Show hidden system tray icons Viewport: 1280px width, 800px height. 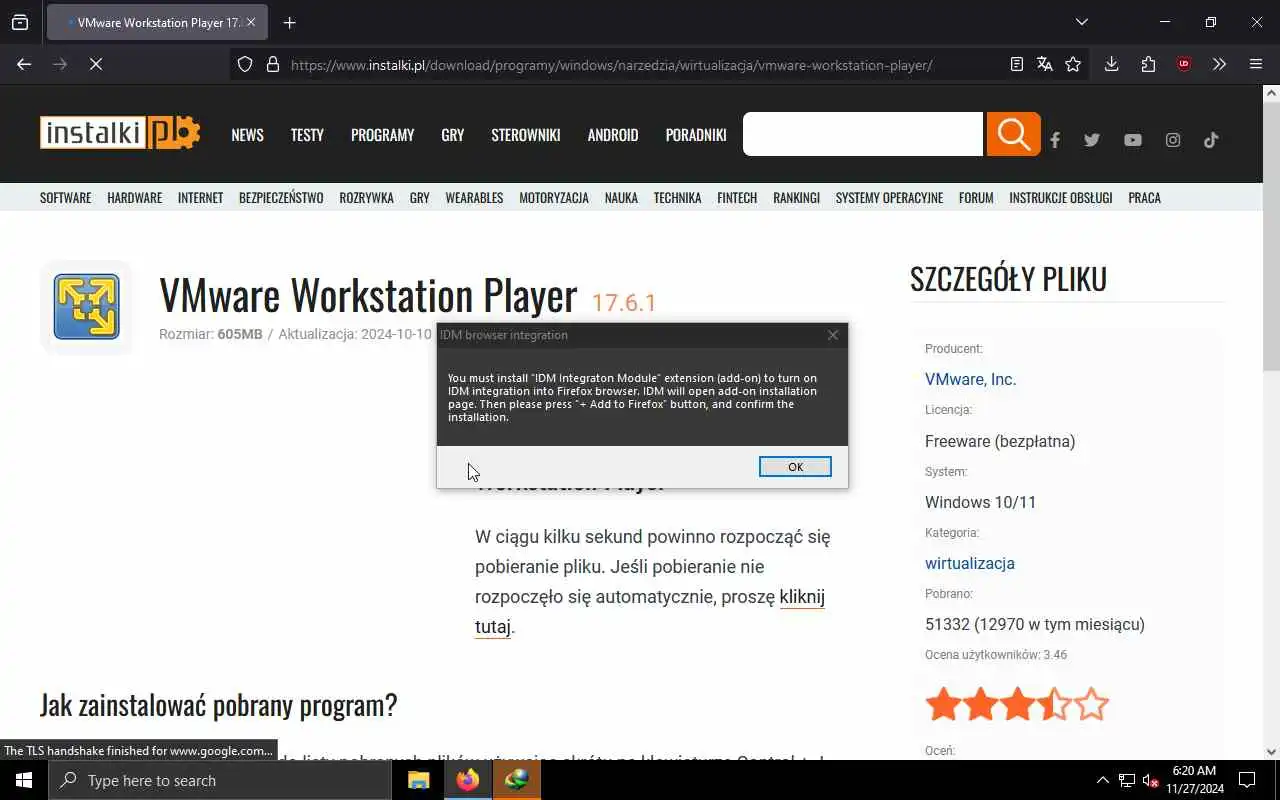coord(1102,780)
